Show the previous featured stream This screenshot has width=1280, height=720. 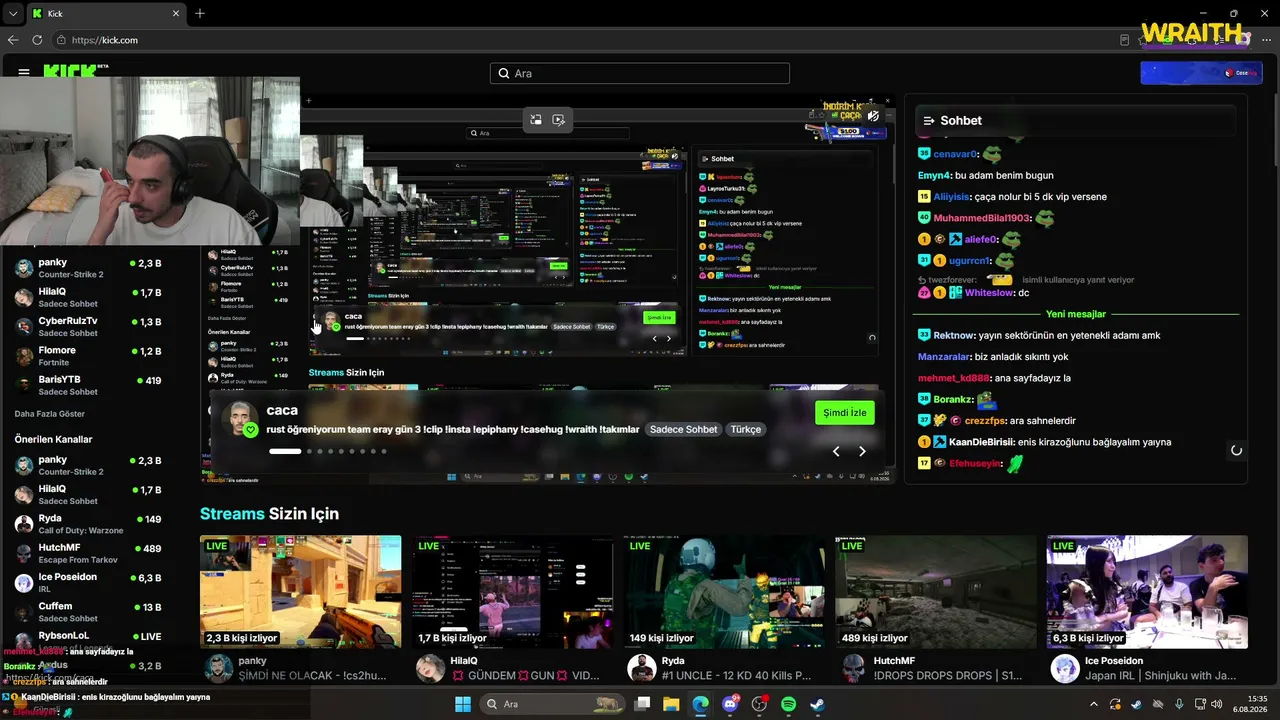[836, 451]
